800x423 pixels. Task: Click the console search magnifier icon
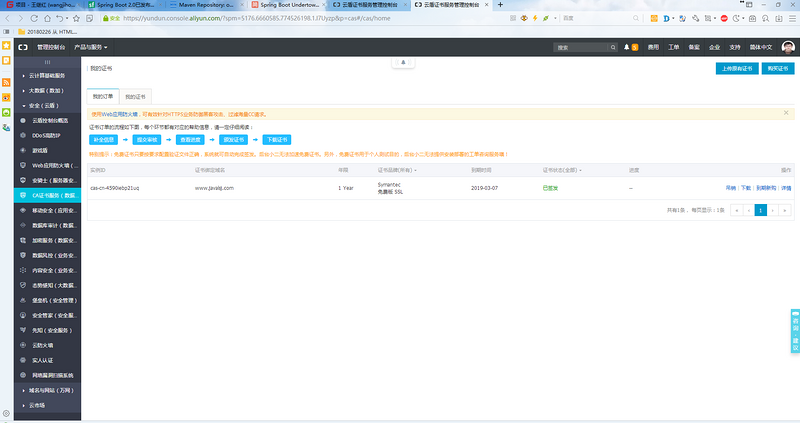pyautogui.click(x=613, y=47)
